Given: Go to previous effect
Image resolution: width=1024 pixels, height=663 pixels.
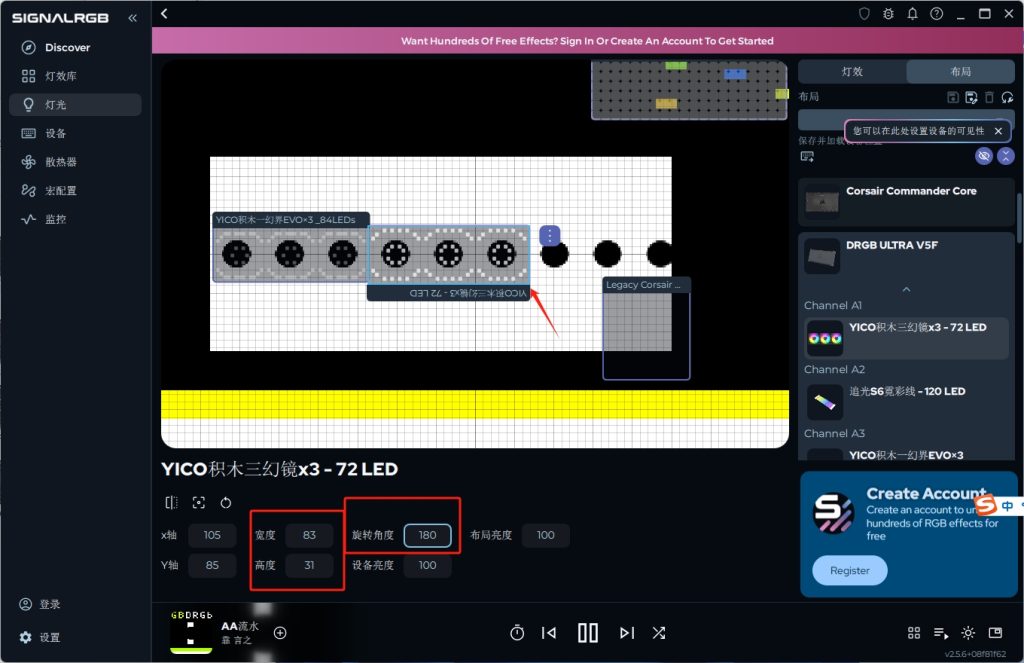Looking at the screenshot, I should [549, 633].
